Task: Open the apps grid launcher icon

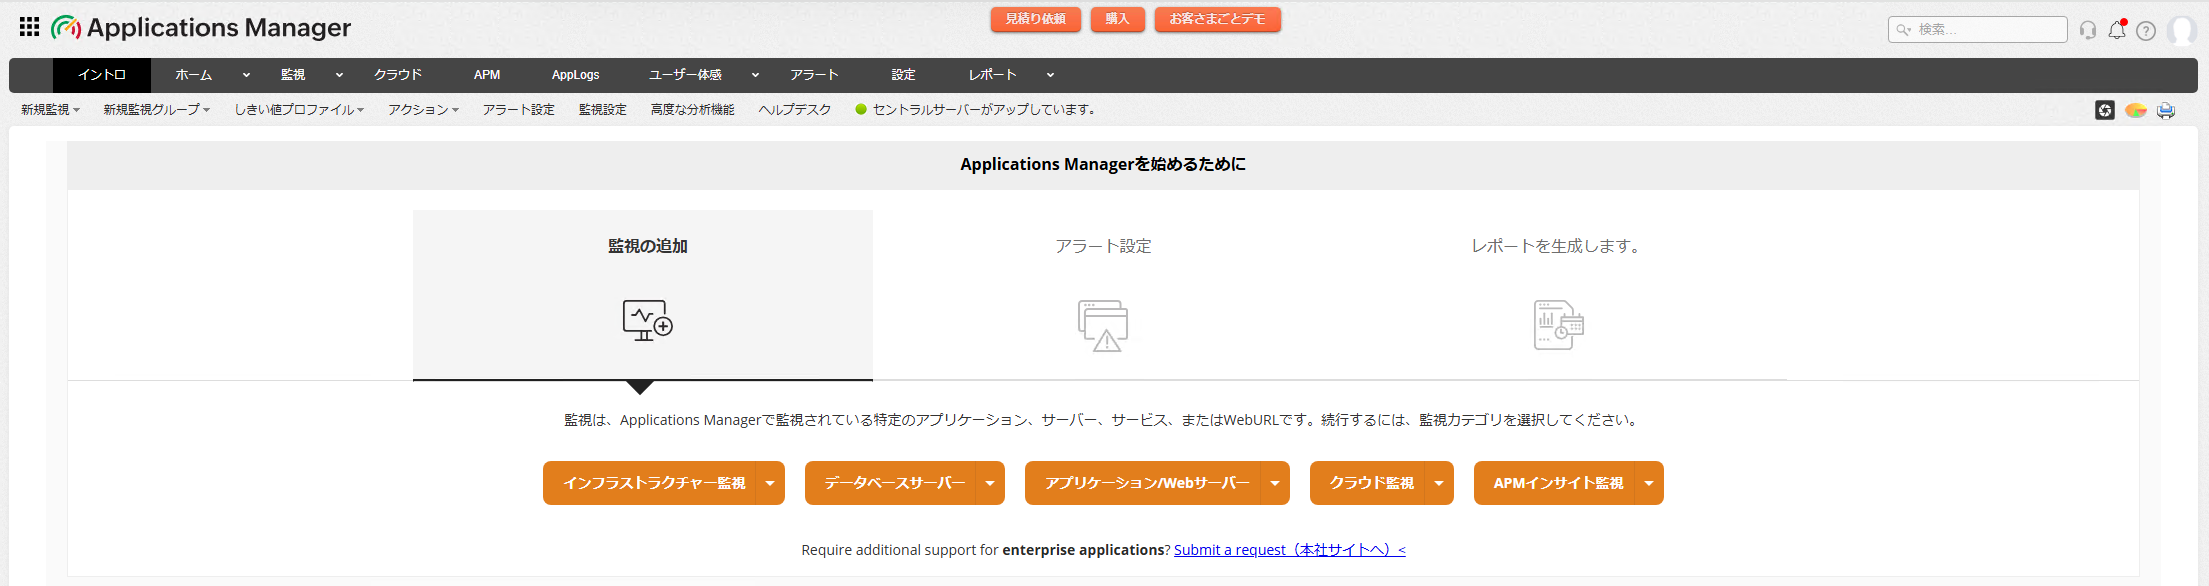Action: pyautogui.click(x=30, y=27)
